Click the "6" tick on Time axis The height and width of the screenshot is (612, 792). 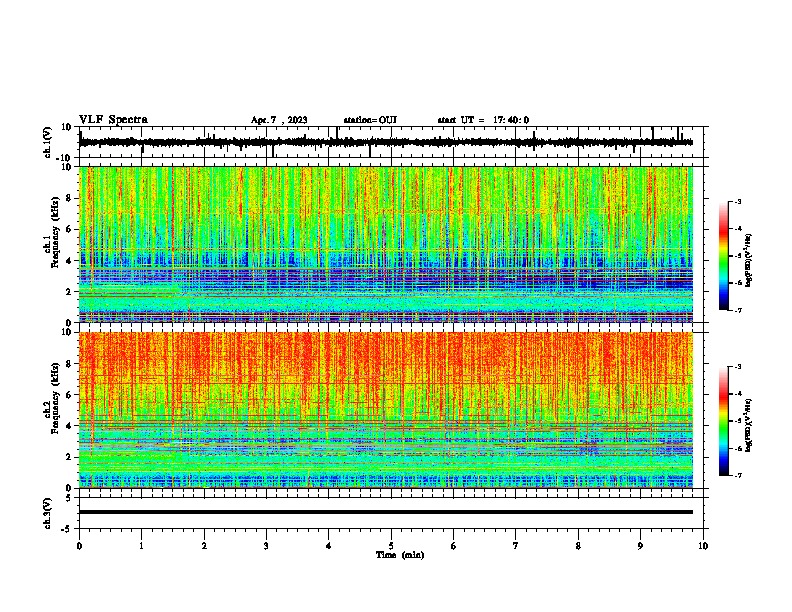click(x=454, y=546)
